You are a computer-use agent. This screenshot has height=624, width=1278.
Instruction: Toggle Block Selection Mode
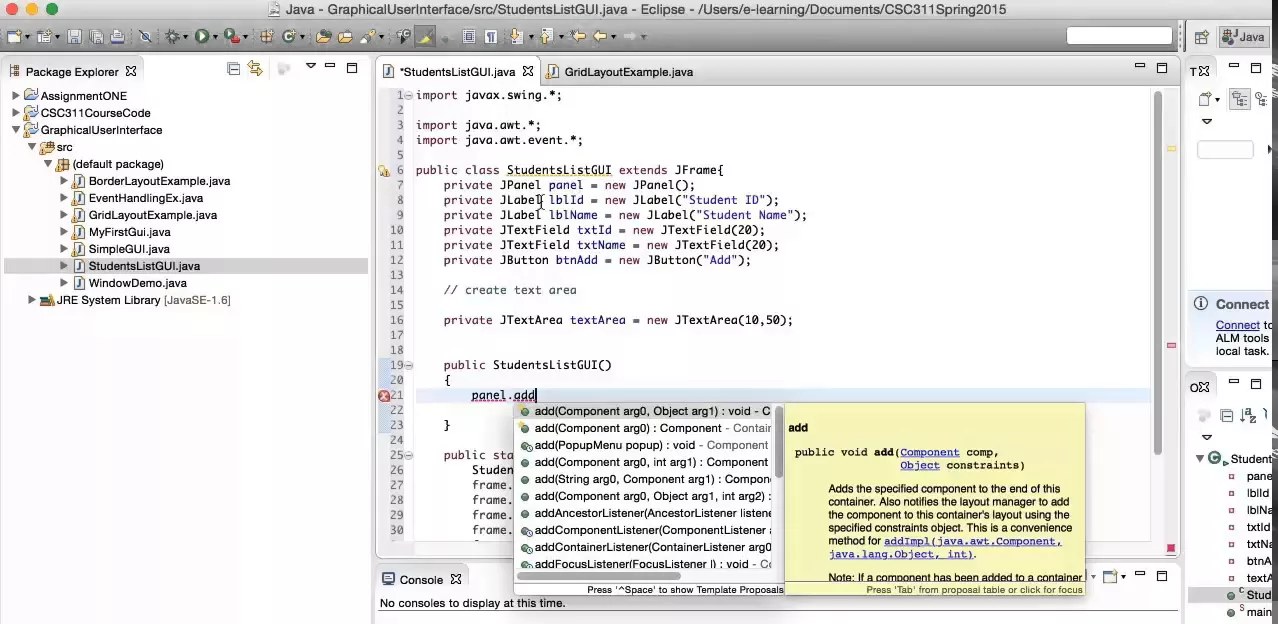[x=468, y=37]
